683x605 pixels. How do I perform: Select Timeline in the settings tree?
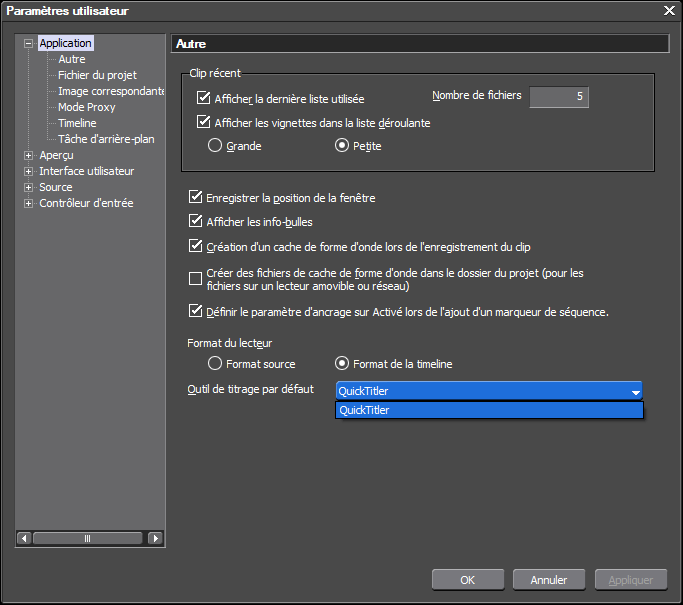[77, 124]
